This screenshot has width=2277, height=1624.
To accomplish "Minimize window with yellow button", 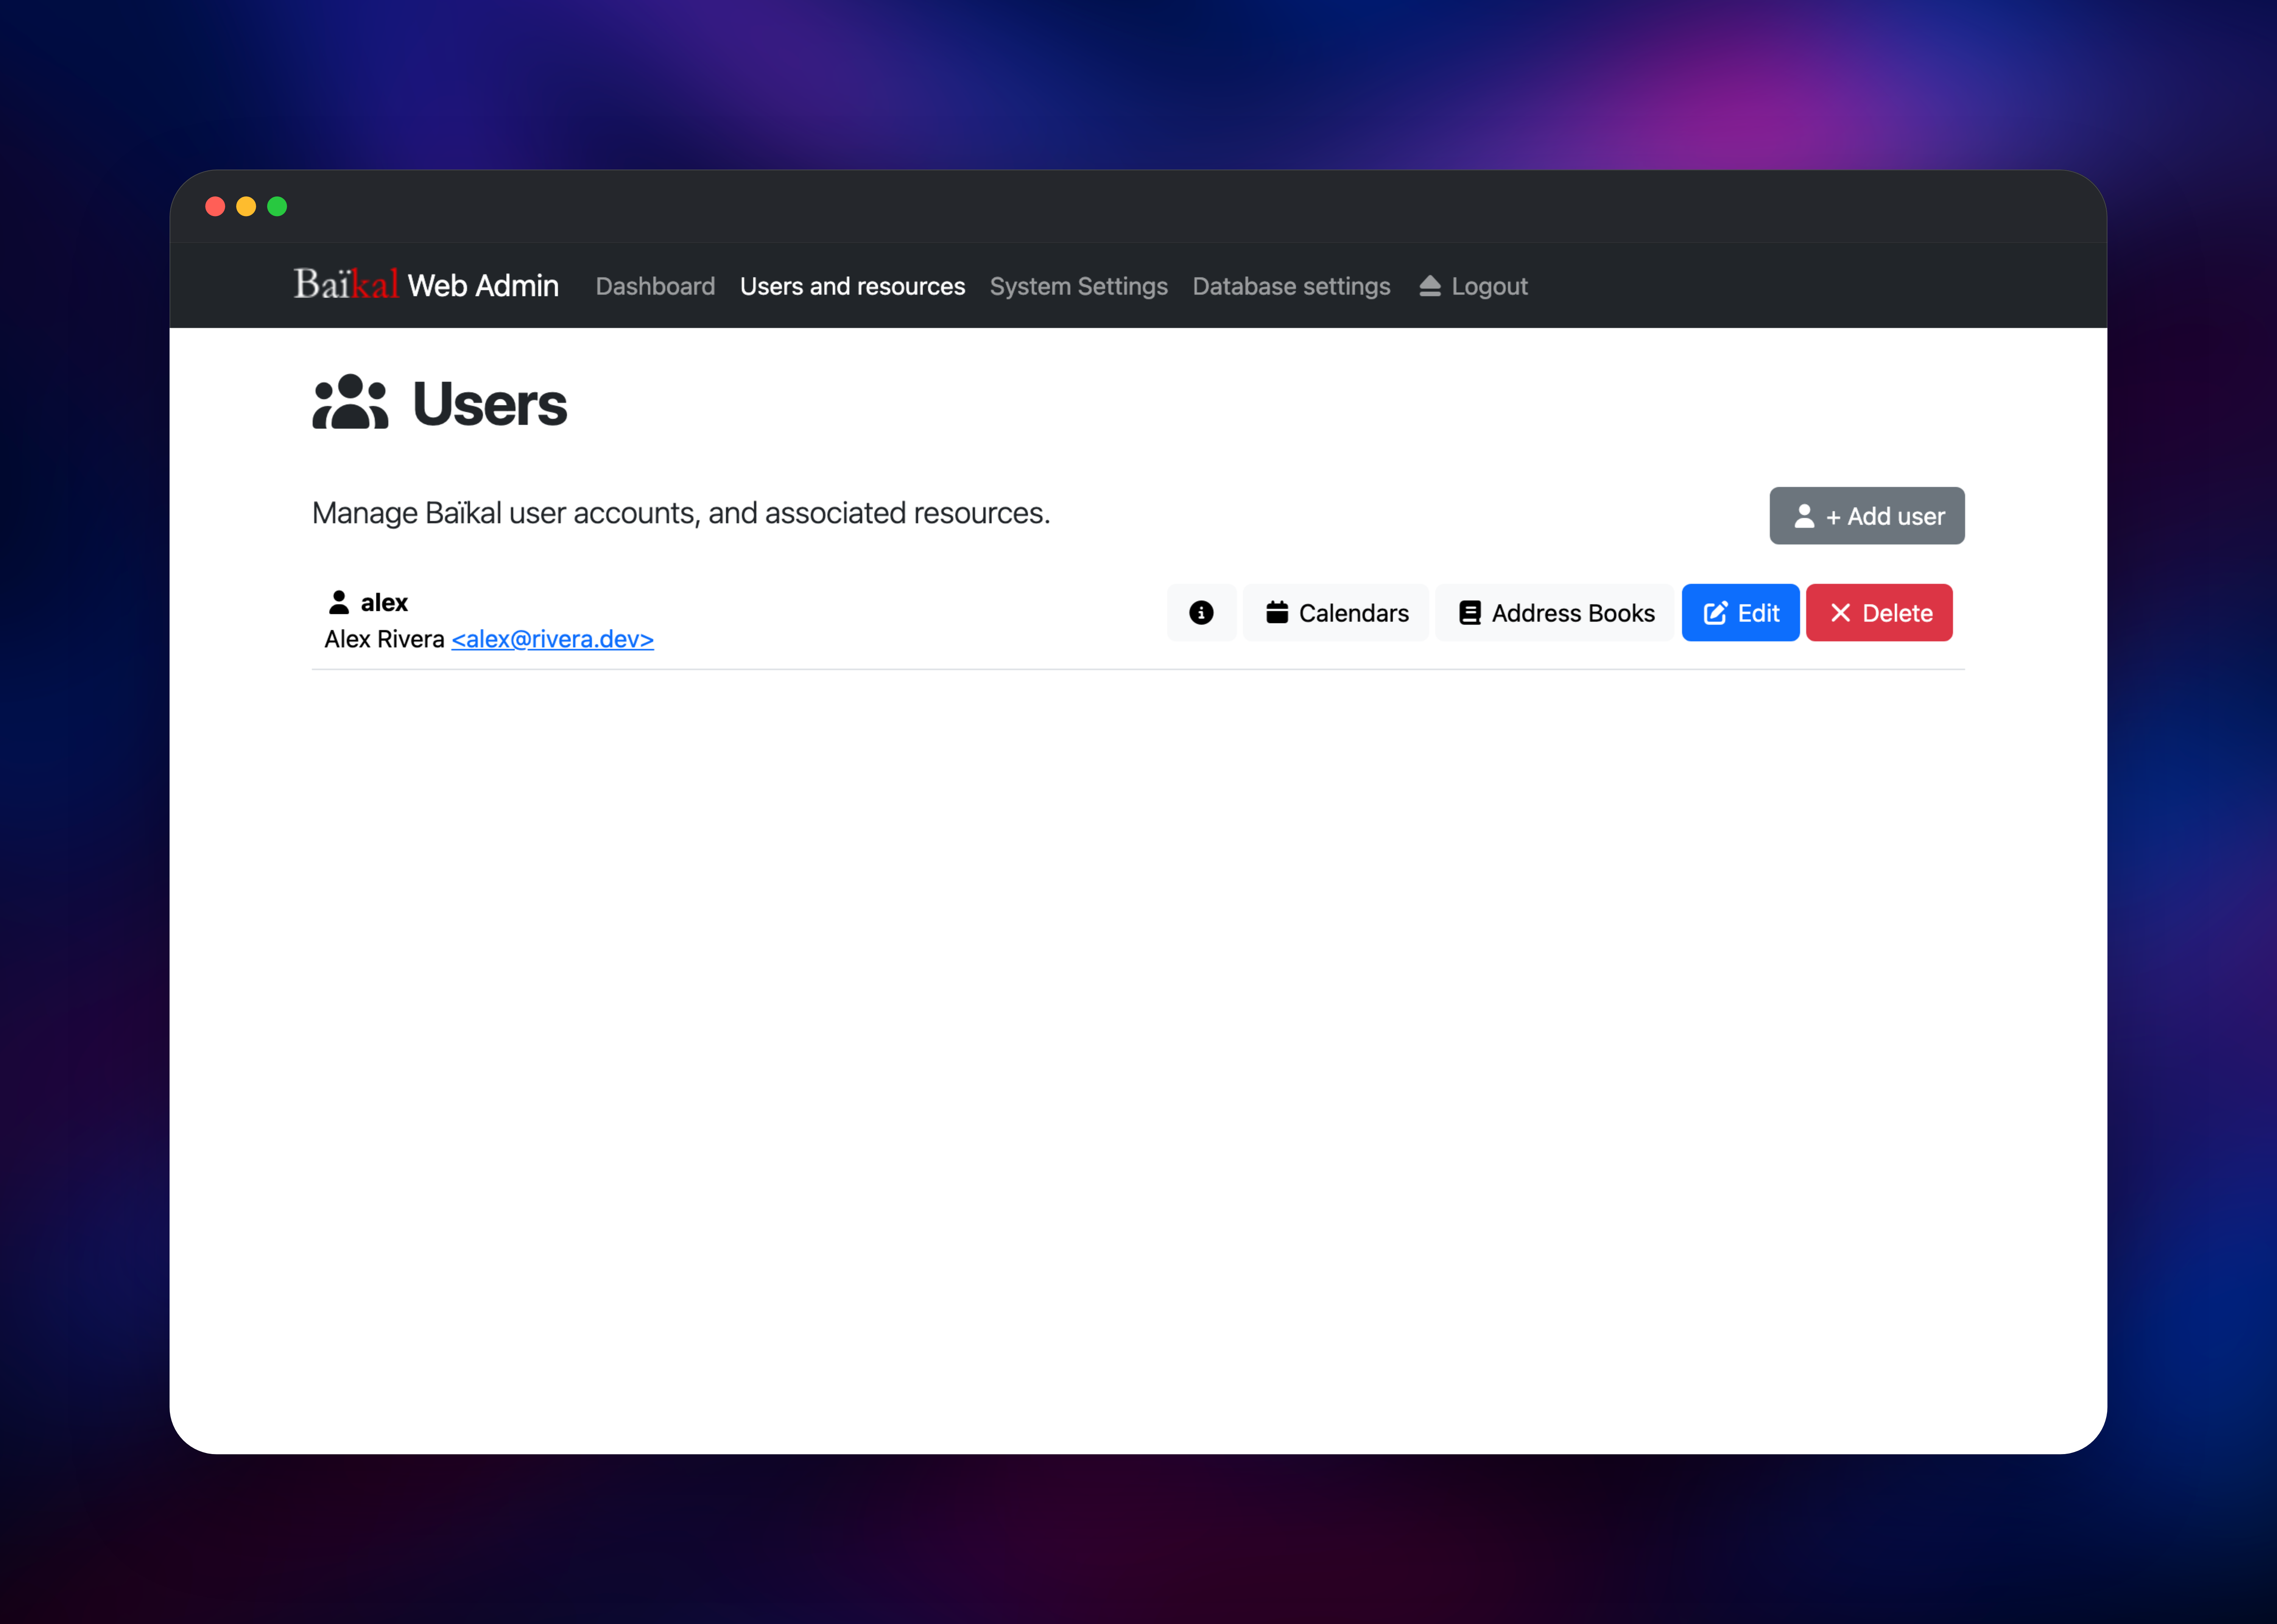I will click(x=246, y=206).
